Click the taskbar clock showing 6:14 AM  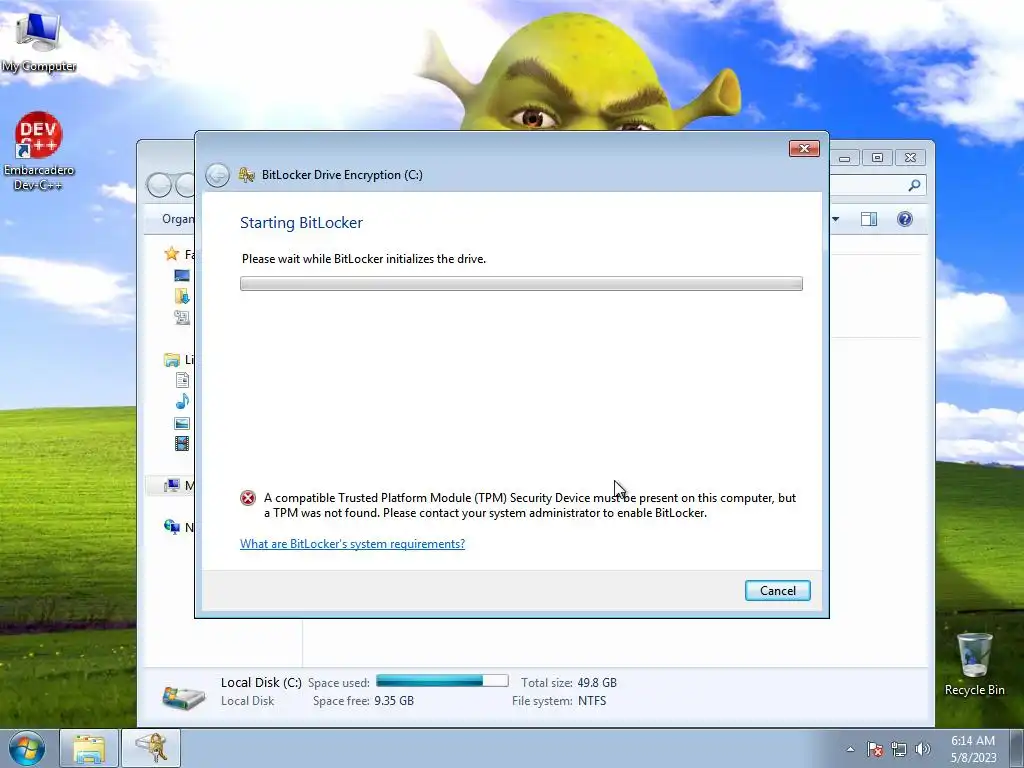[x=973, y=749]
